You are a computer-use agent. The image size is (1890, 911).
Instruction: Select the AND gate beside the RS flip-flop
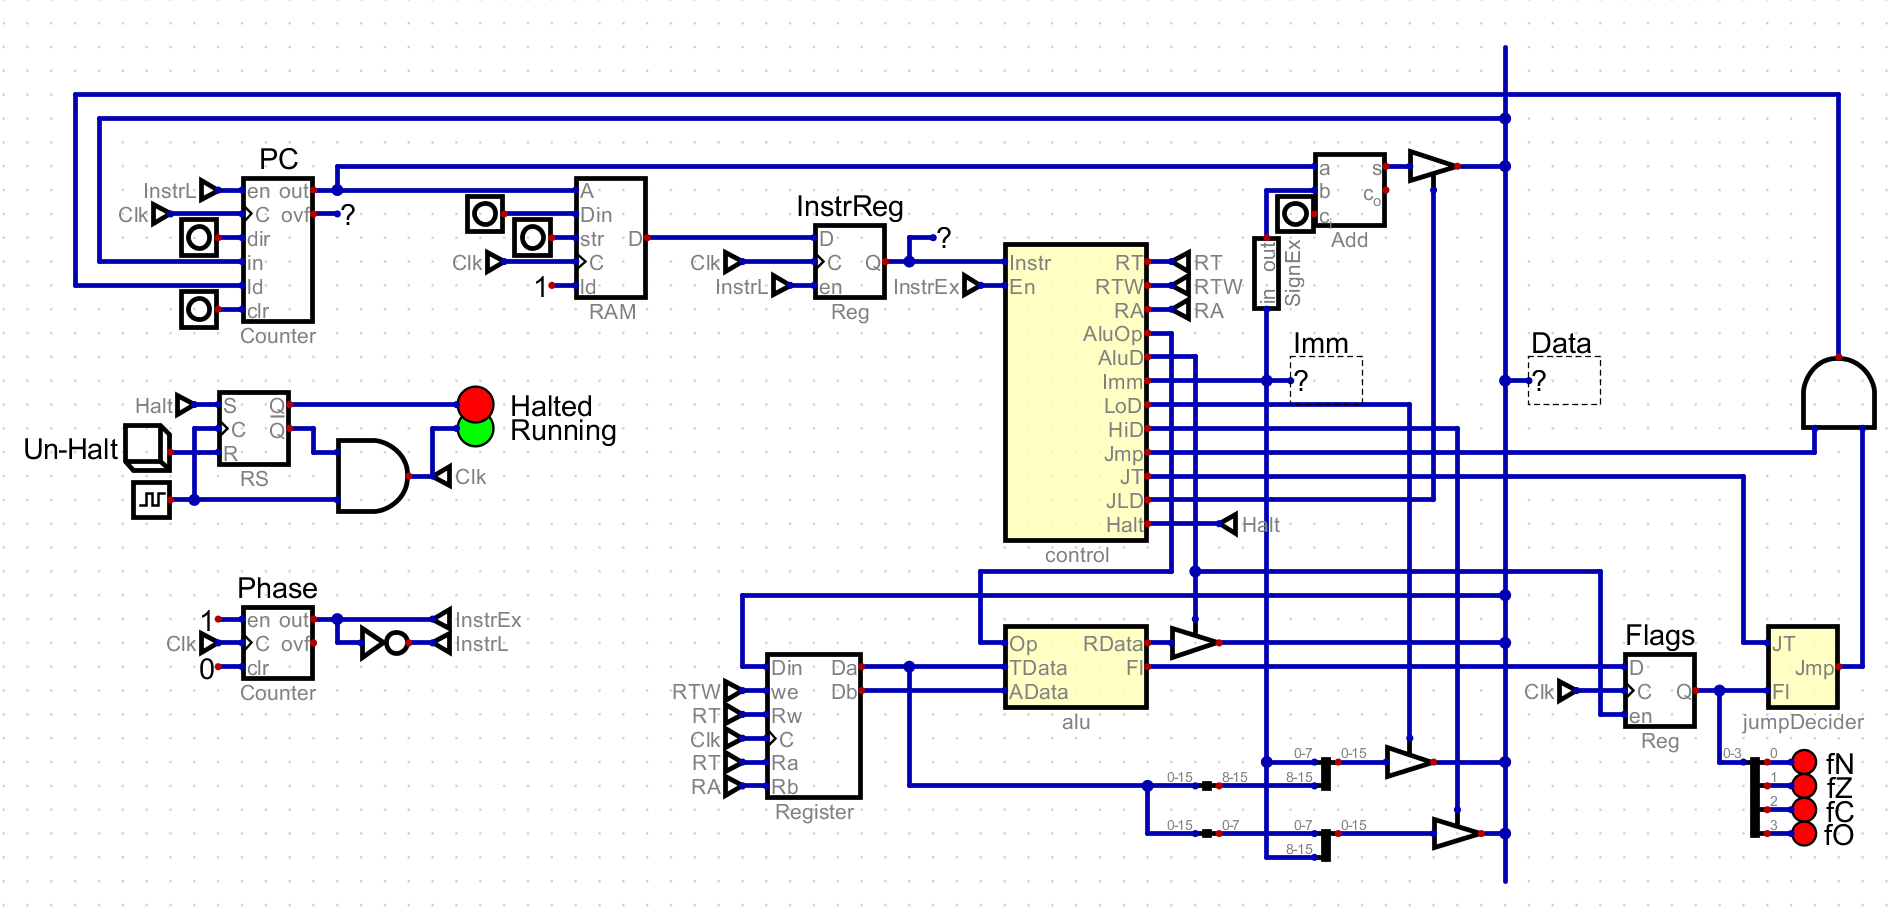pos(375,475)
